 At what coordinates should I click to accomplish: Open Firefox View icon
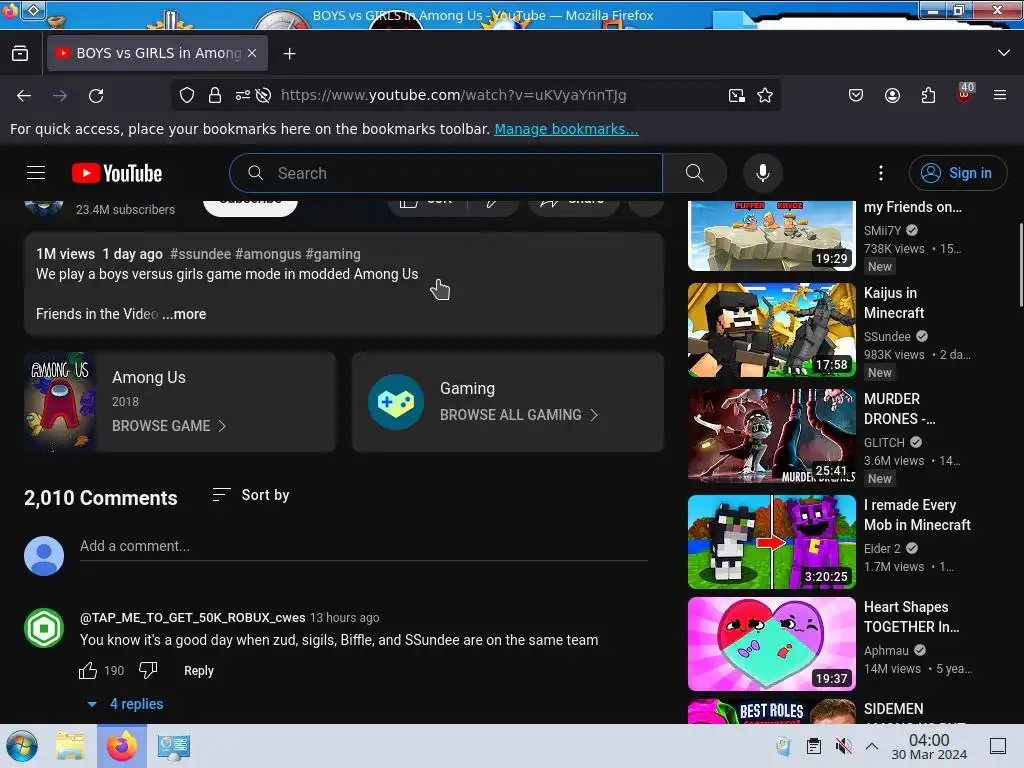pos(20,54)
